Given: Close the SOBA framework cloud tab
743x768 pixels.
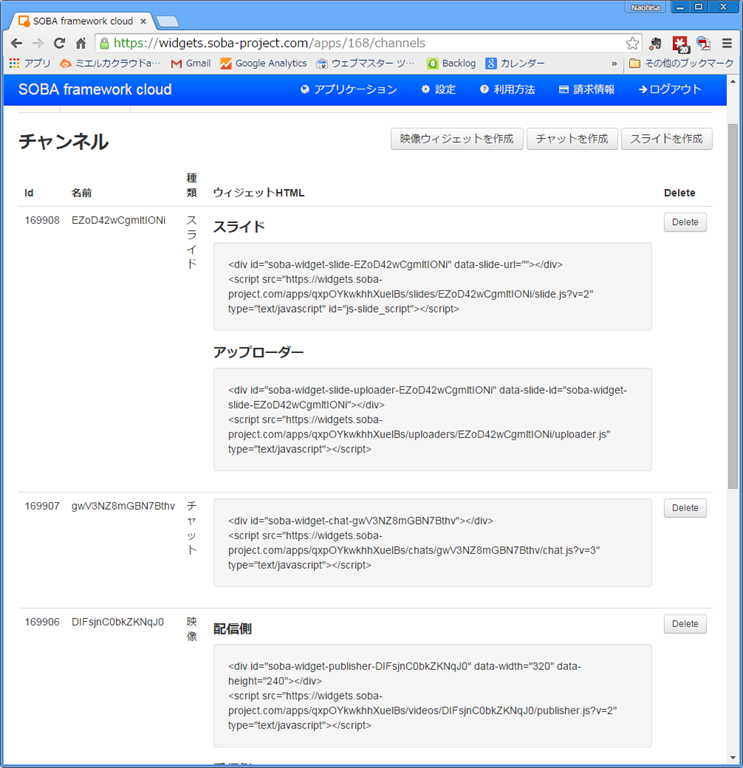Looking at the screenshot, I should click(x=143, y=22).
